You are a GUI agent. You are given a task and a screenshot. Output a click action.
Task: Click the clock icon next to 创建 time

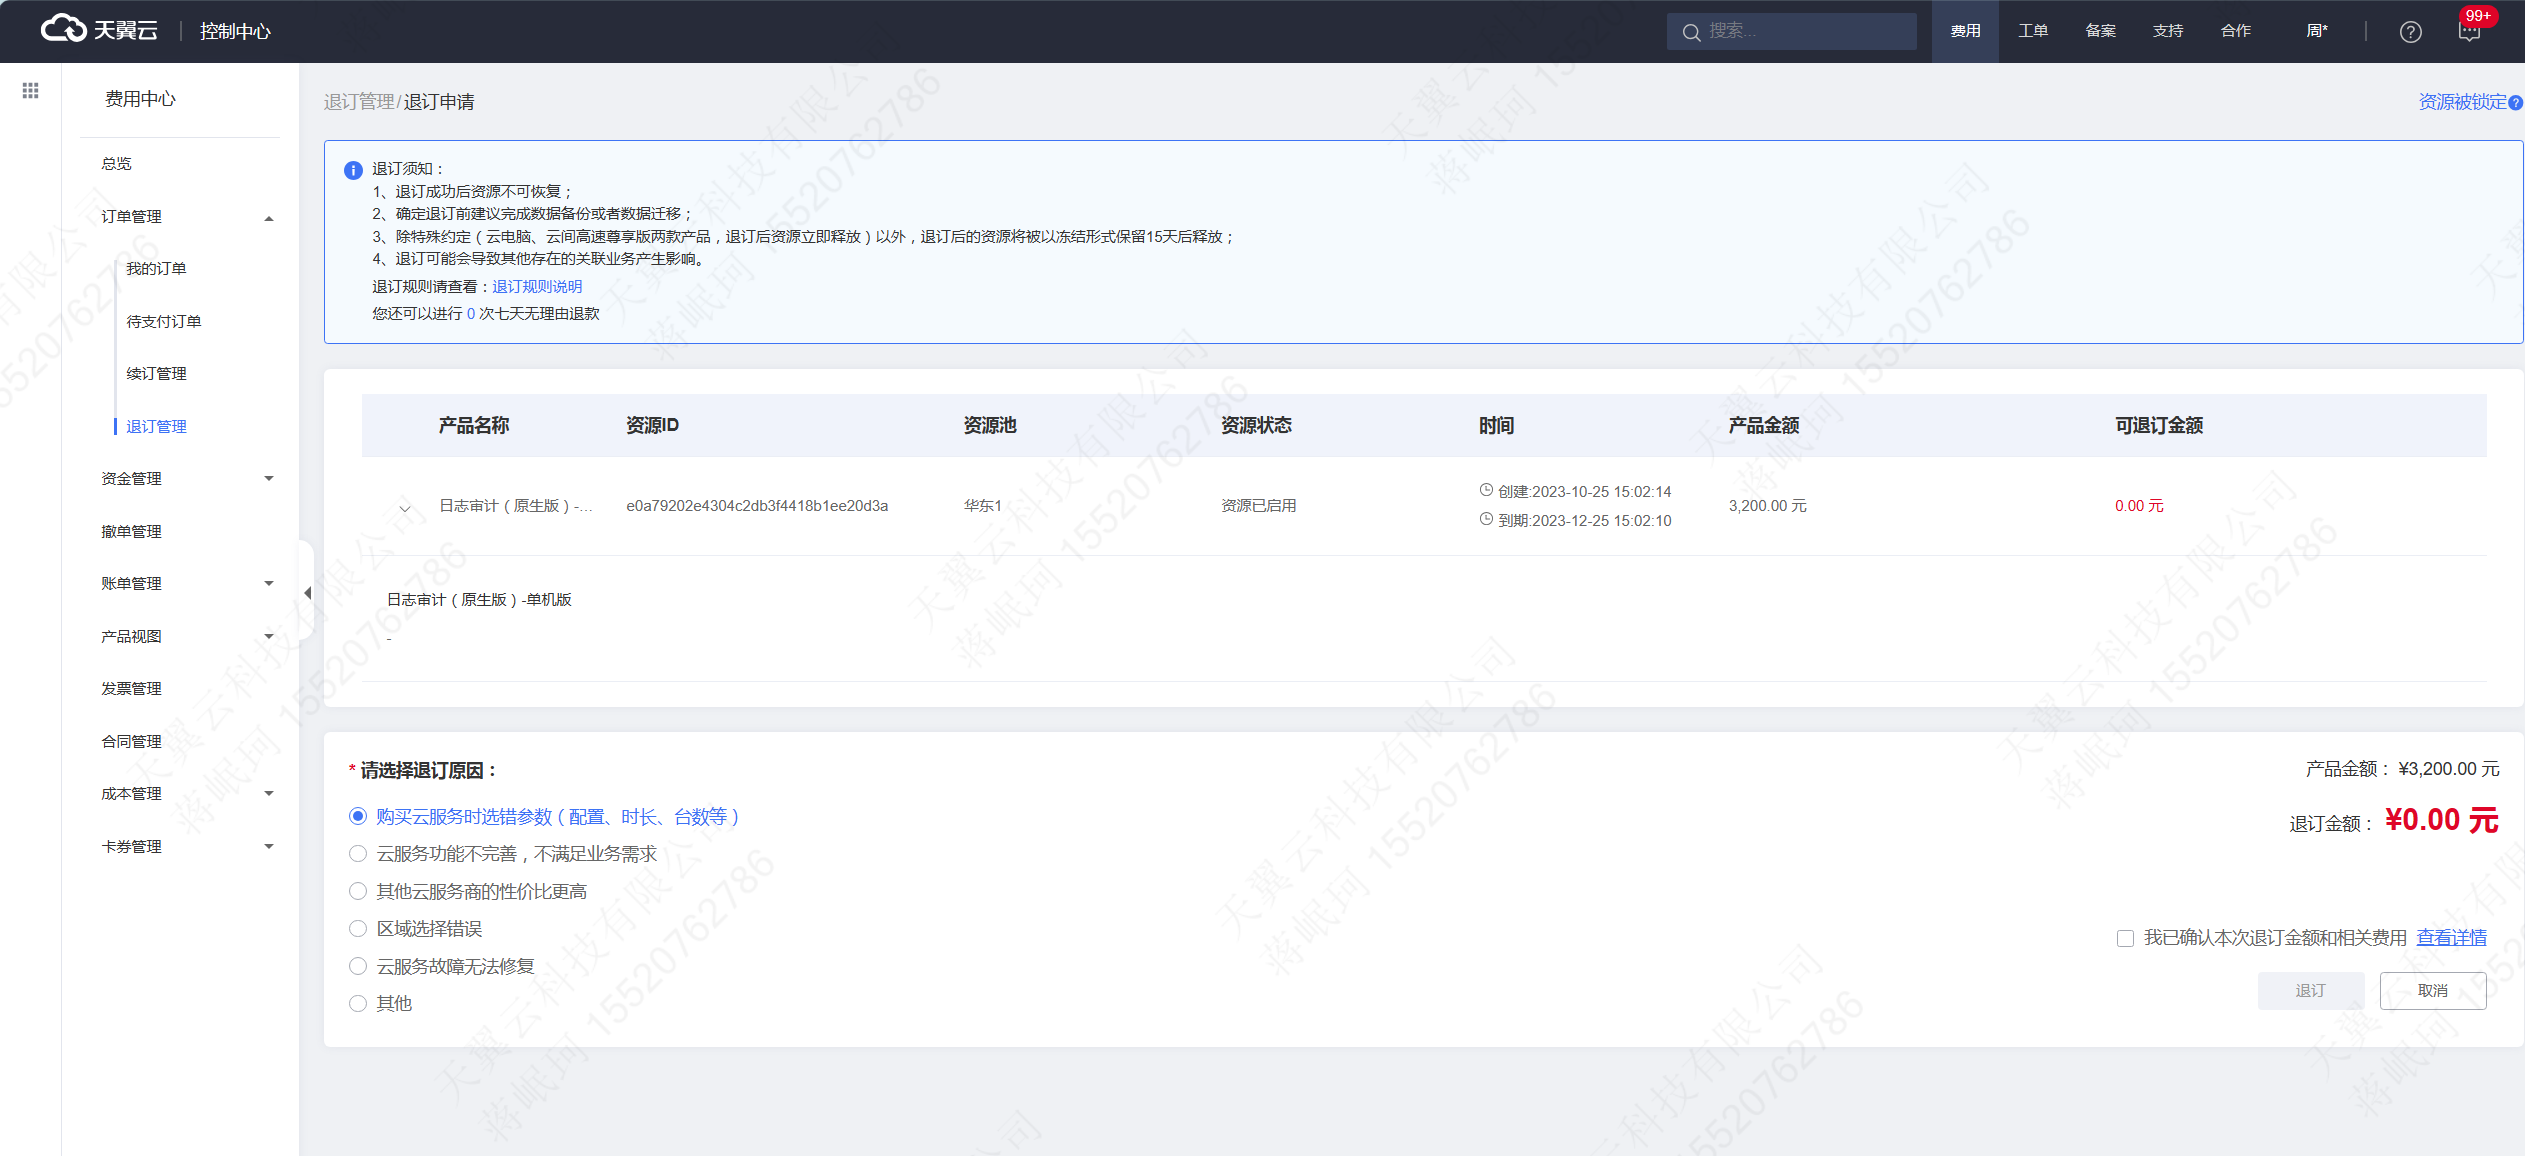click(x=1486, y=490)
